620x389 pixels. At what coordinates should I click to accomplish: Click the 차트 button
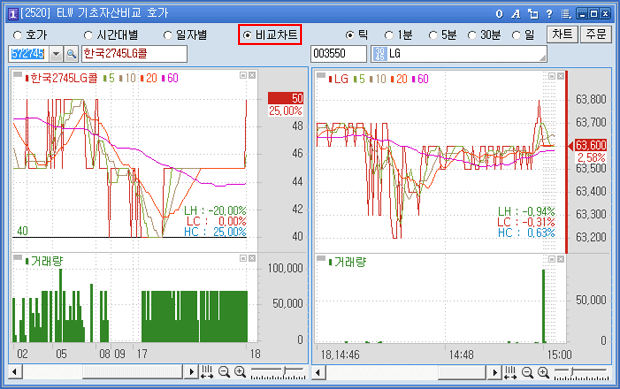pos(562,34)
